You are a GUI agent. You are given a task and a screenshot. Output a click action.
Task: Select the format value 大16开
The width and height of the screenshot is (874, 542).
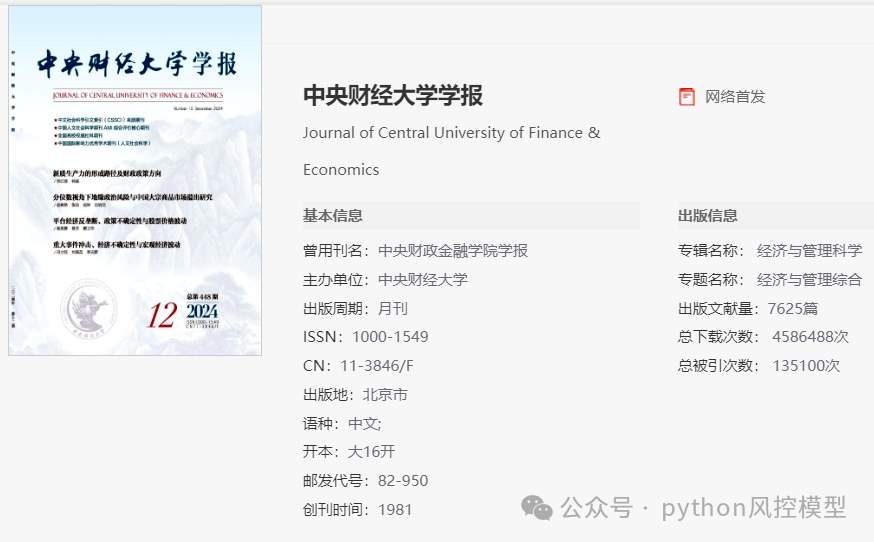371,452
